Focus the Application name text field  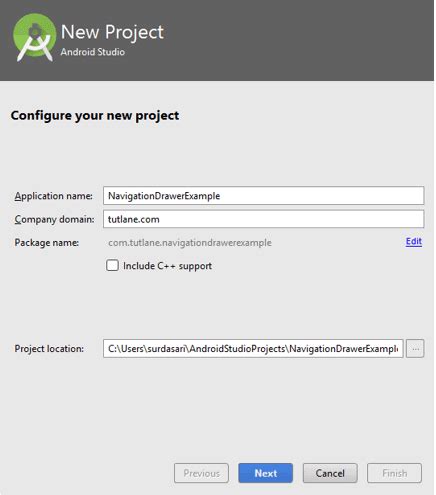tap(263, 196)
